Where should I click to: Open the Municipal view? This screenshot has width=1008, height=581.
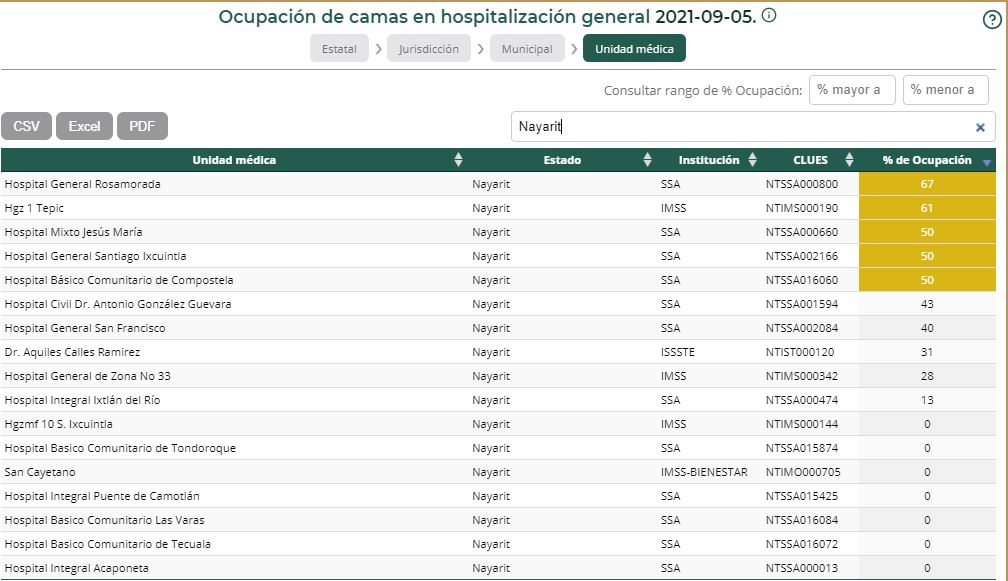(527, 47)
